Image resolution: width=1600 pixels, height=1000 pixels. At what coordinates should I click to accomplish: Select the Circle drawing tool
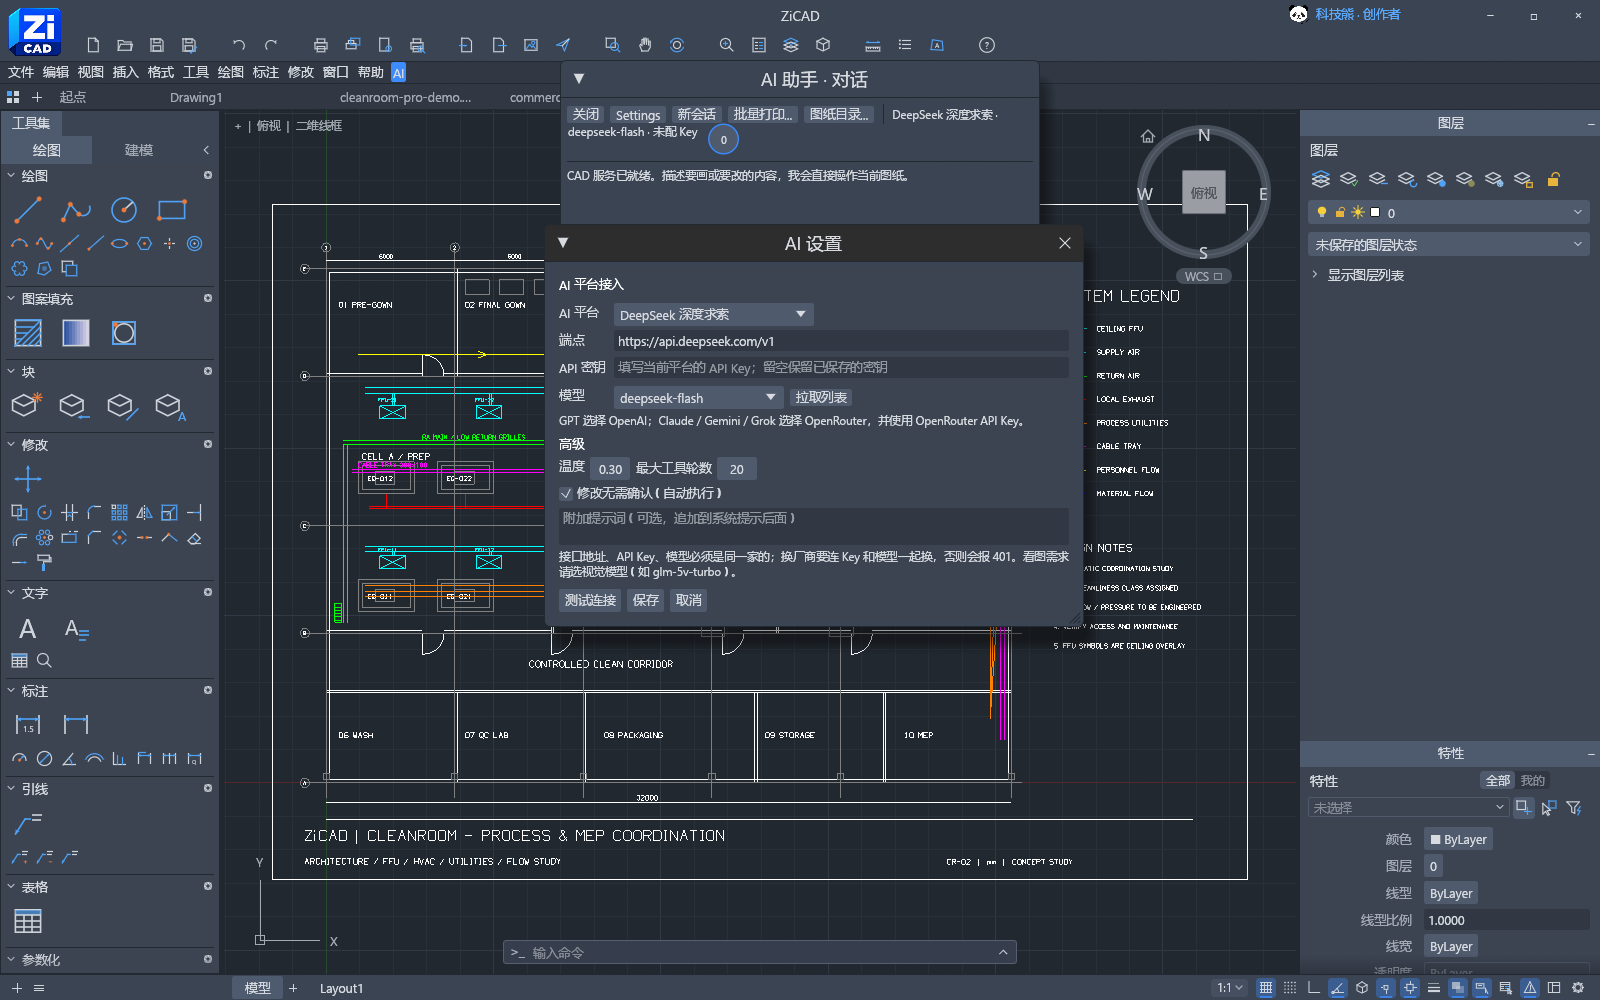point(124,210)
